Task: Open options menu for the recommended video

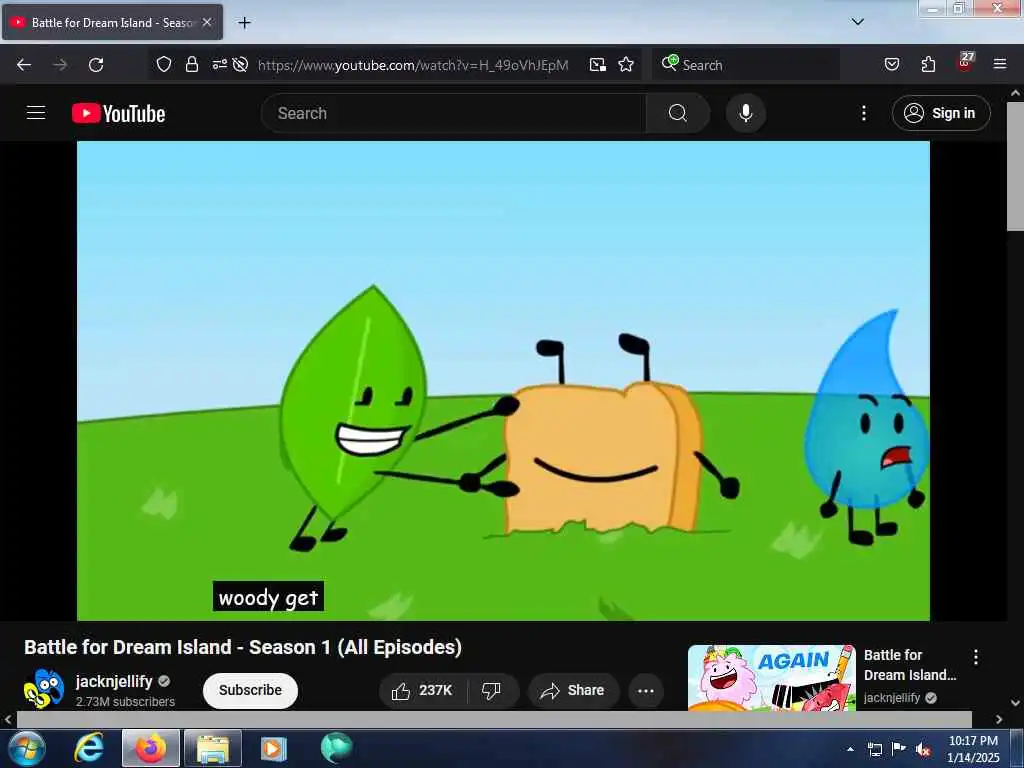Action: [x=976, y=657]
